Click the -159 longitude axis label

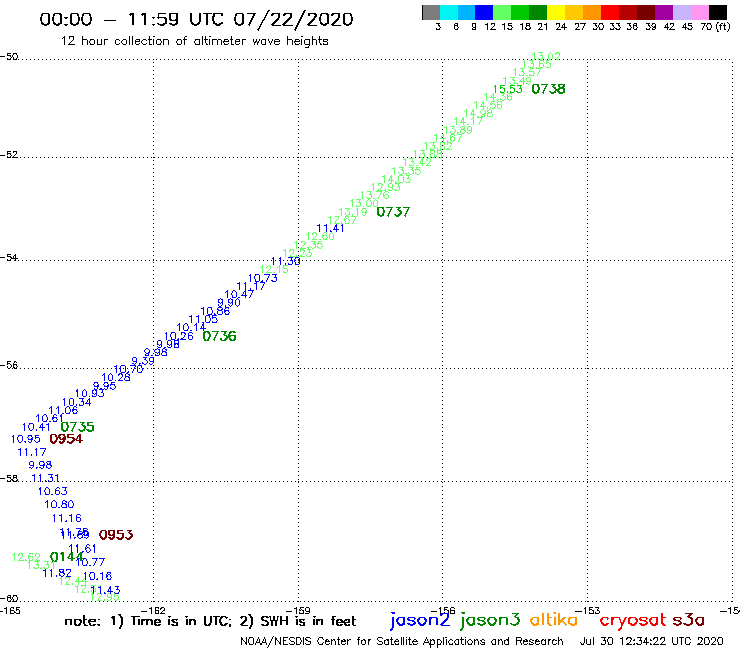[298, 611]
